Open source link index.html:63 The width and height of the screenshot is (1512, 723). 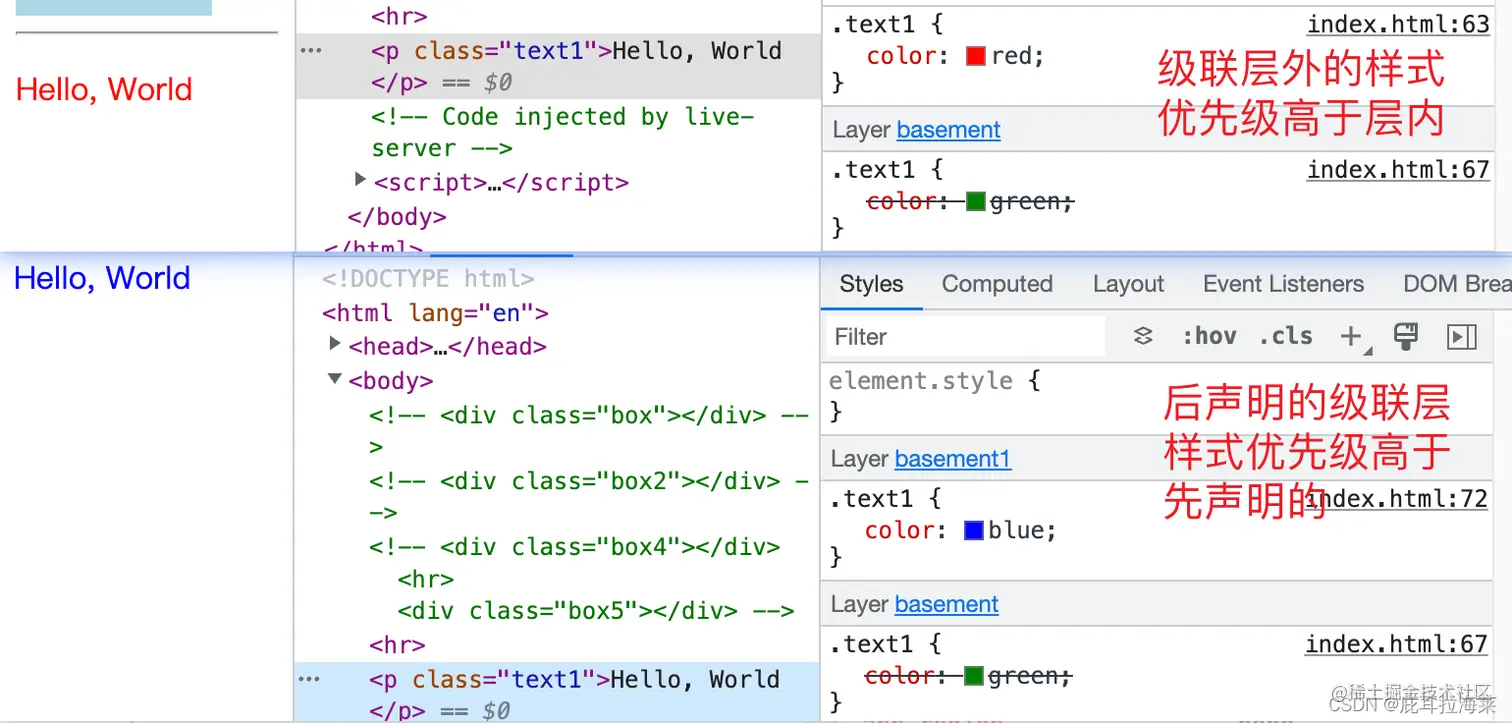click(1398, 24)
